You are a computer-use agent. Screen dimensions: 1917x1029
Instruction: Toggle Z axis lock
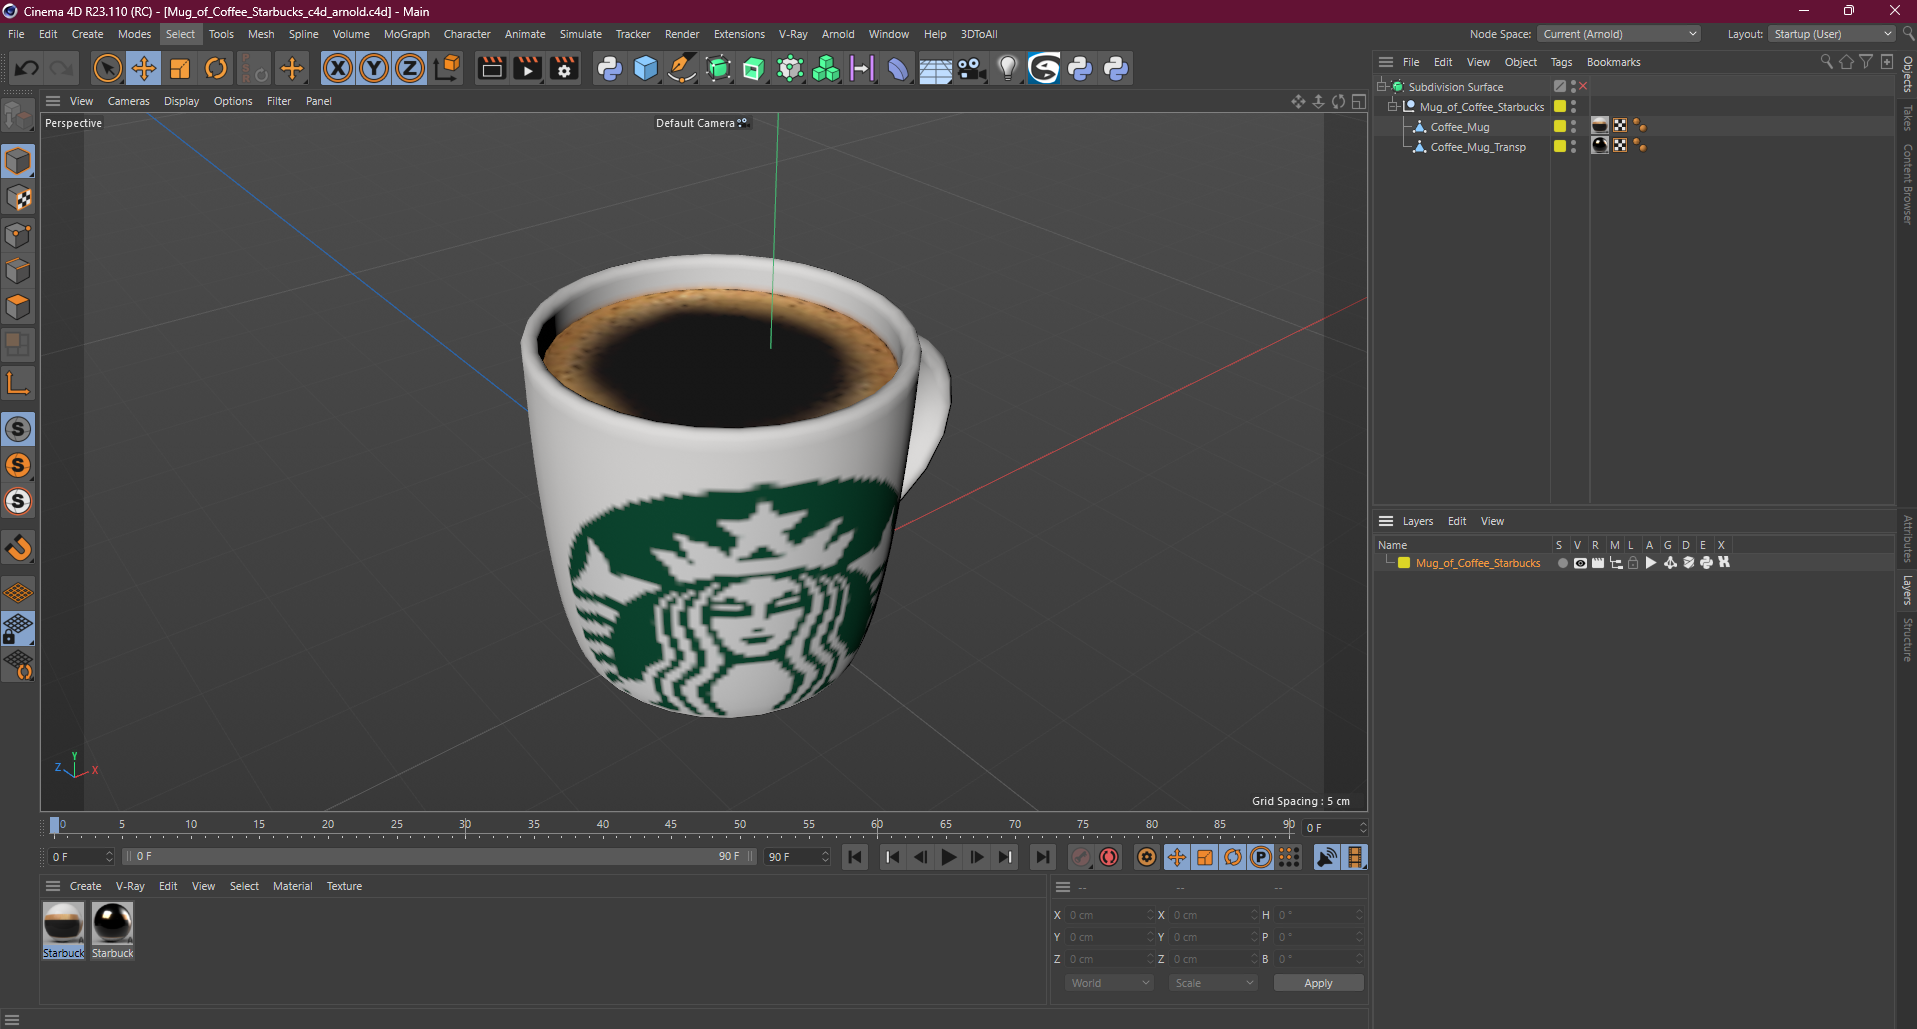[x=410, y=69]
